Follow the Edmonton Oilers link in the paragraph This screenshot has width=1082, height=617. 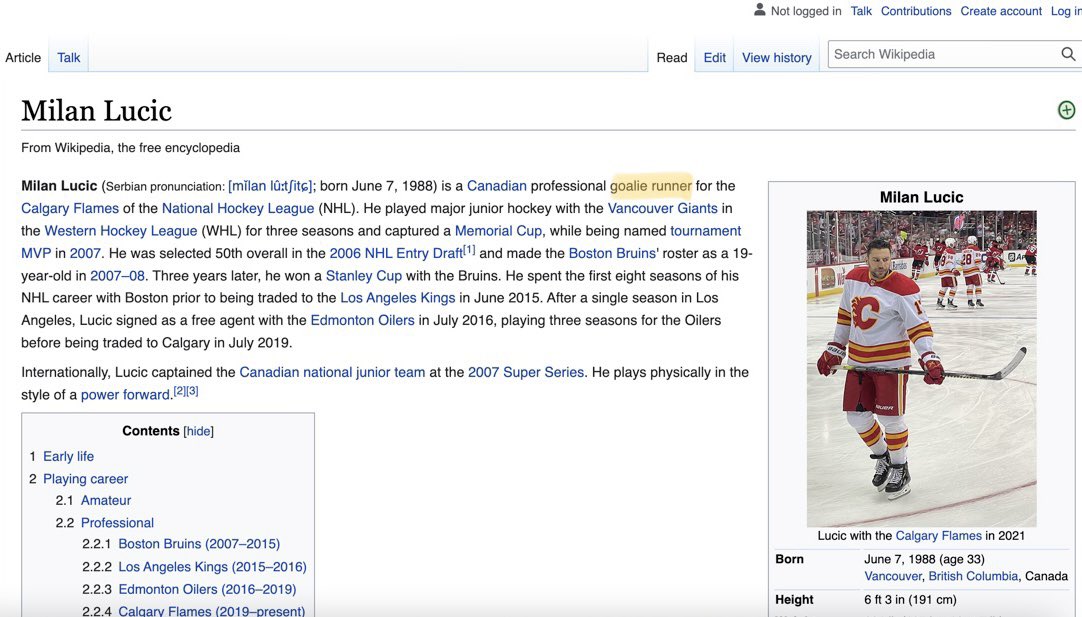tap(362, 320)
